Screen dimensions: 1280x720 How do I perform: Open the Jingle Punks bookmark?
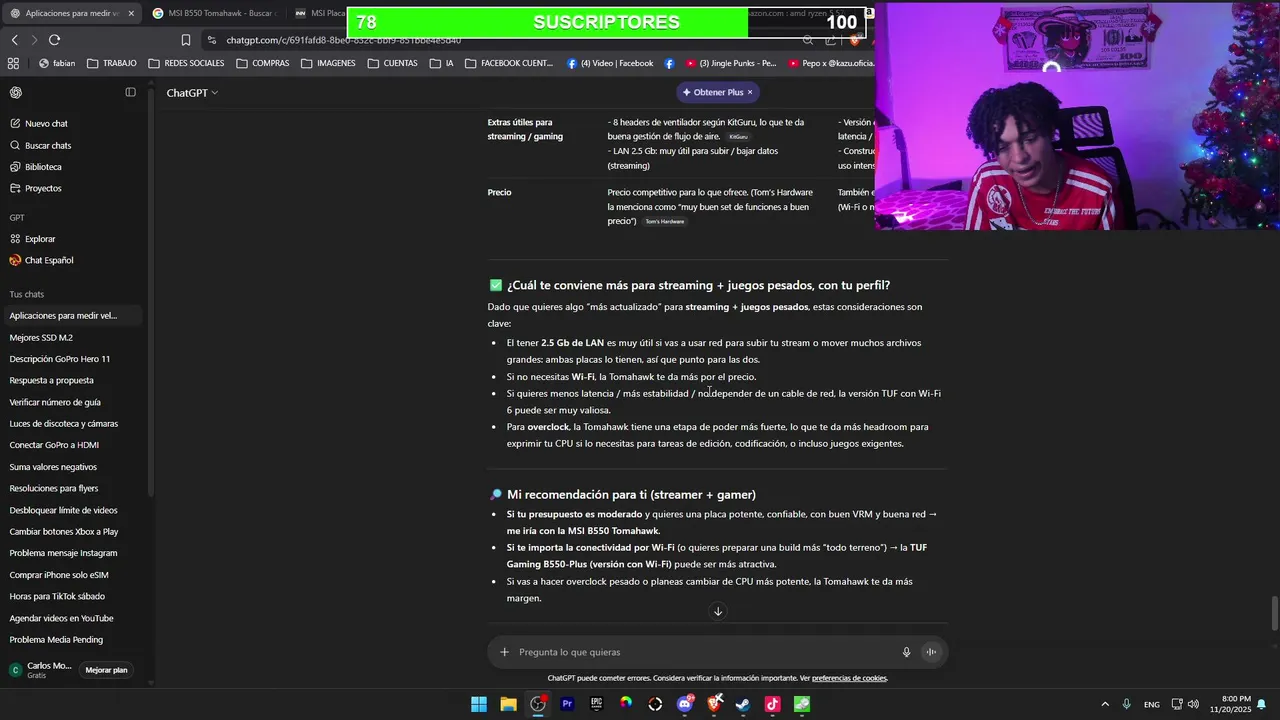tap(730, 63)
